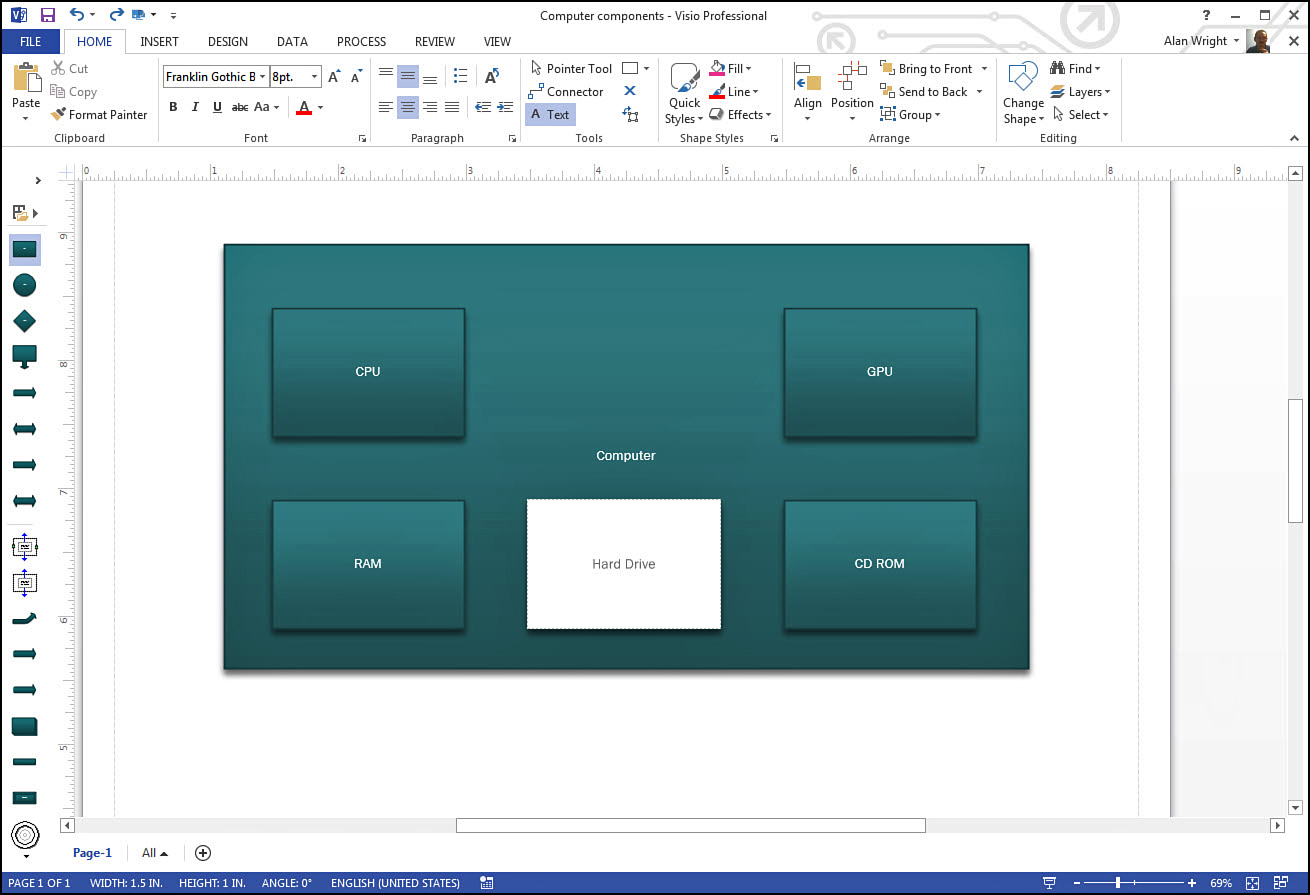Screen dimensions: 1310x895
Task: Activate the Format Painter brush
Action: pyautogui.click(x=99, y=115)
